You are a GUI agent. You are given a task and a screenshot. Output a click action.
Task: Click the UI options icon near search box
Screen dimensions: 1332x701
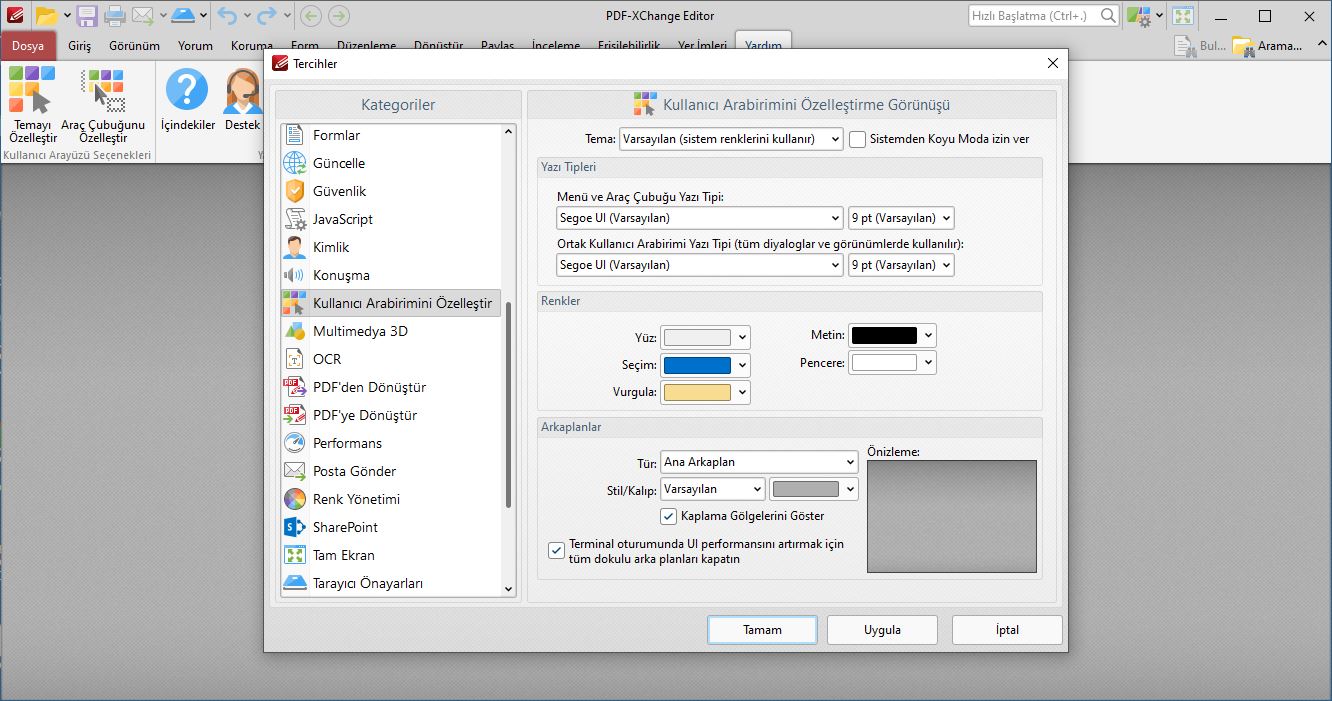tap(1138, 16)
